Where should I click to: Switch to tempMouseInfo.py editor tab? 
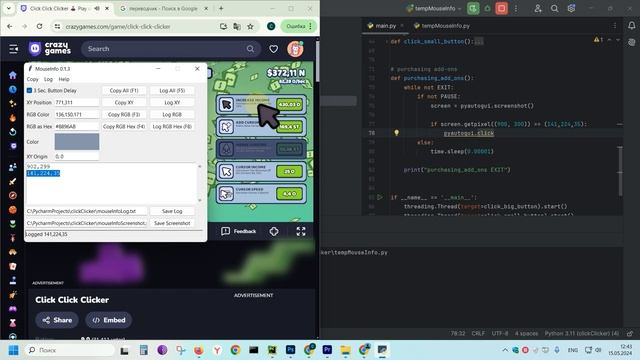click(x=442, y=26)
